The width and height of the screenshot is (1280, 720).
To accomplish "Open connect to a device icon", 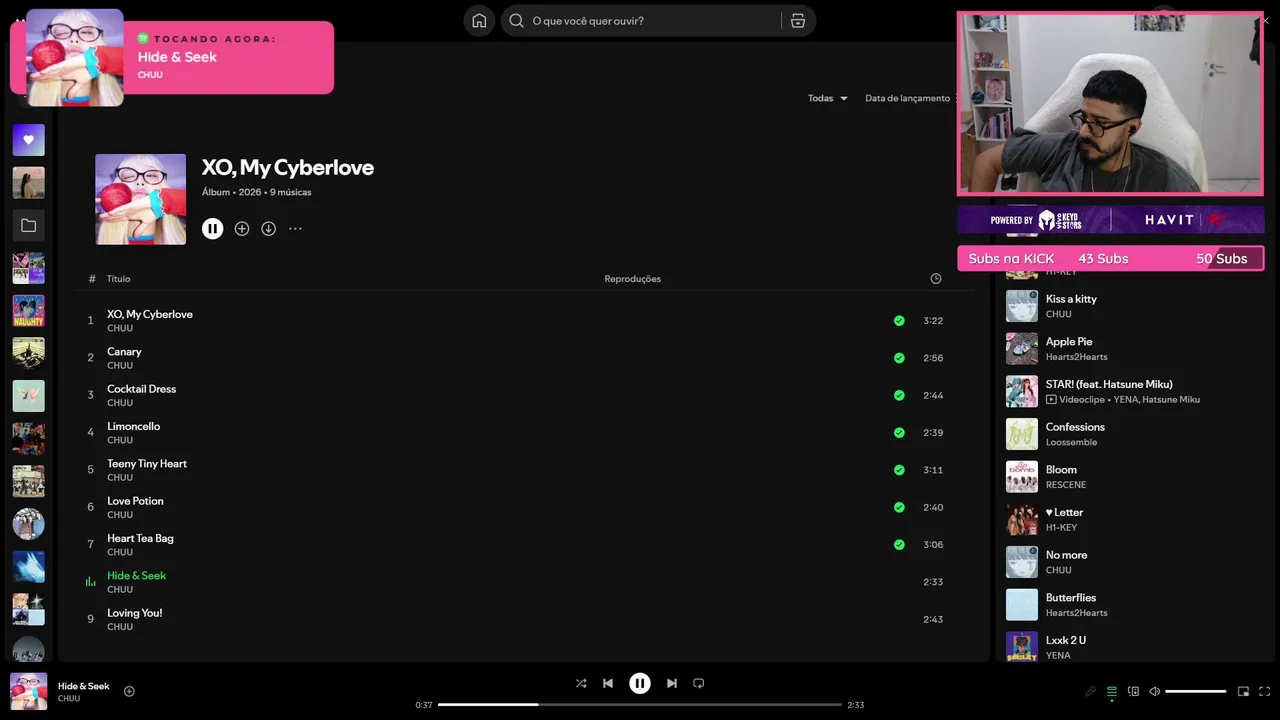I will (1133, 691).
